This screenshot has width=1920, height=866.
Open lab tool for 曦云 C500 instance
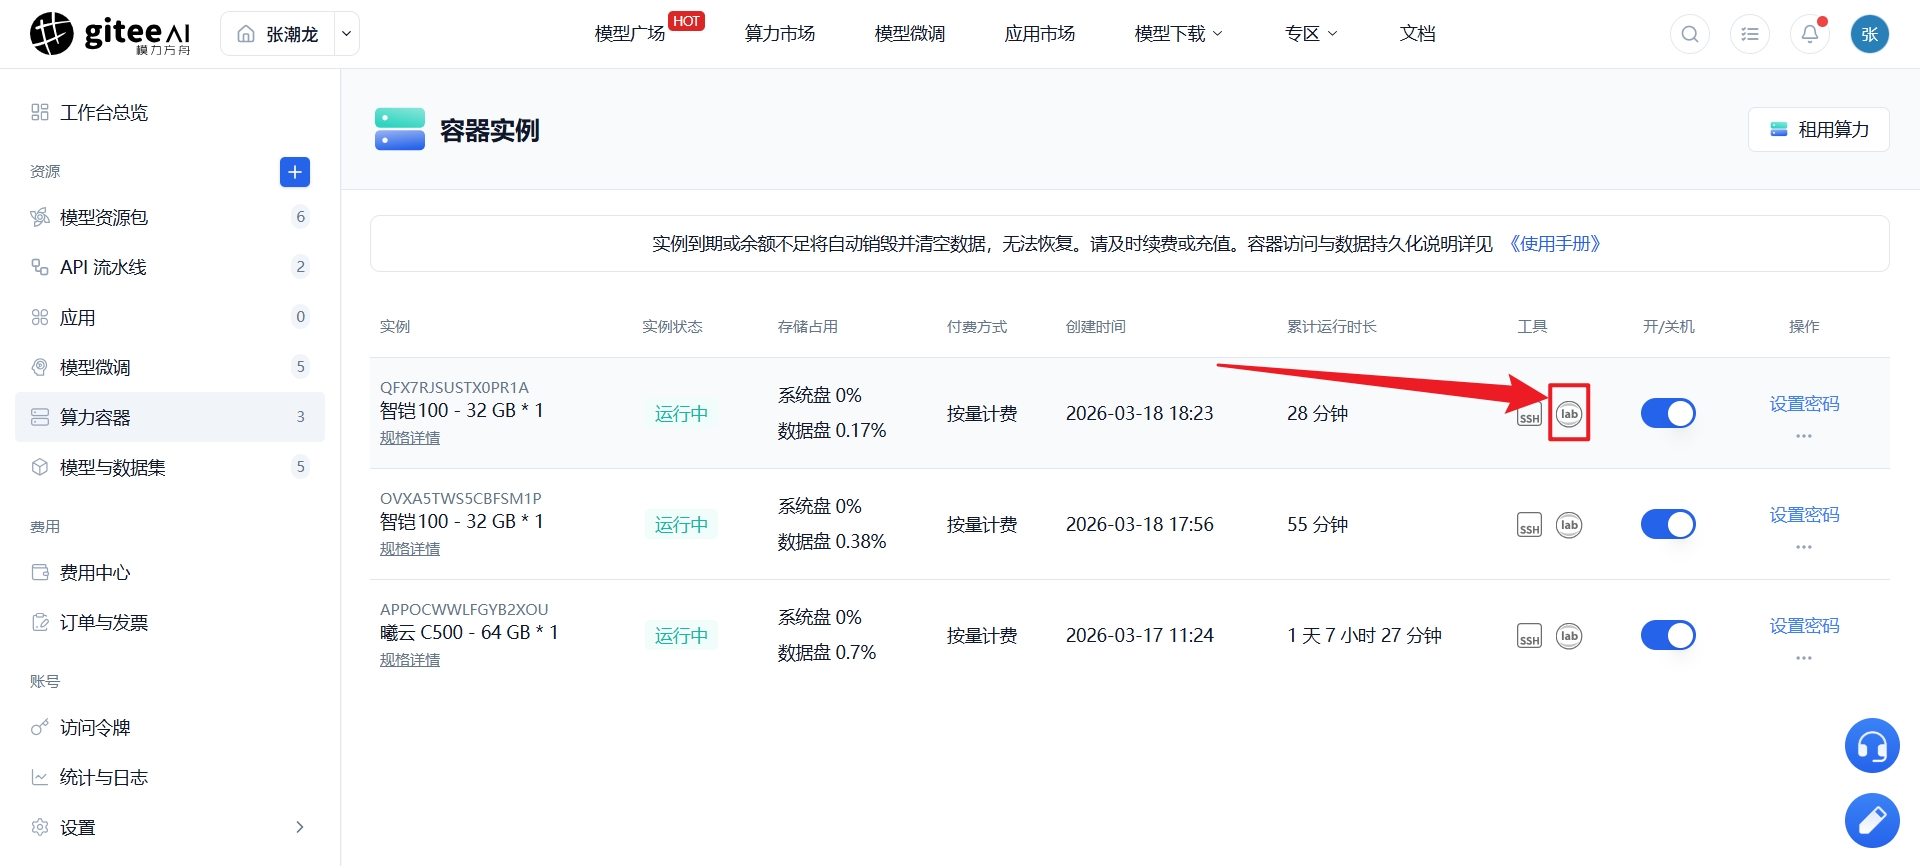(1569, 636)
